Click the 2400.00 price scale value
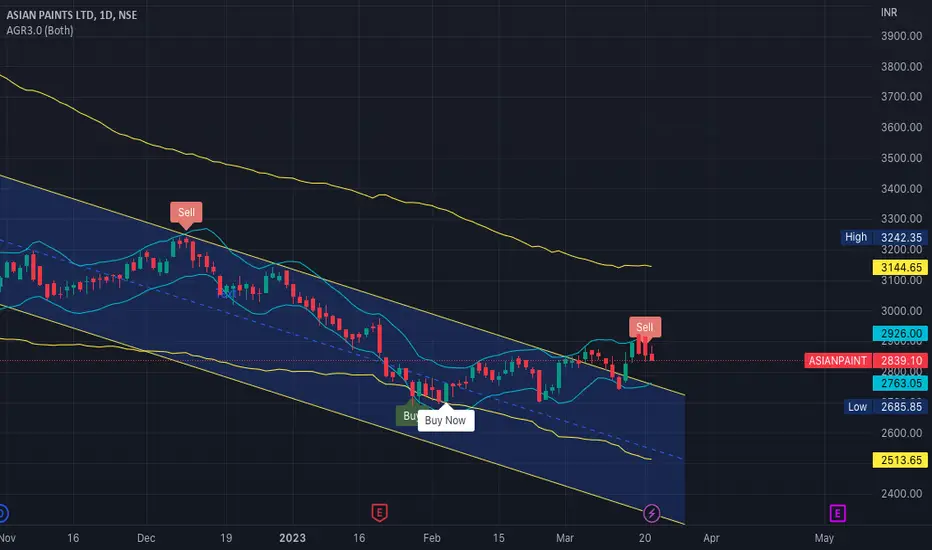Screen dimensions: 932x550 click(902, 494)
